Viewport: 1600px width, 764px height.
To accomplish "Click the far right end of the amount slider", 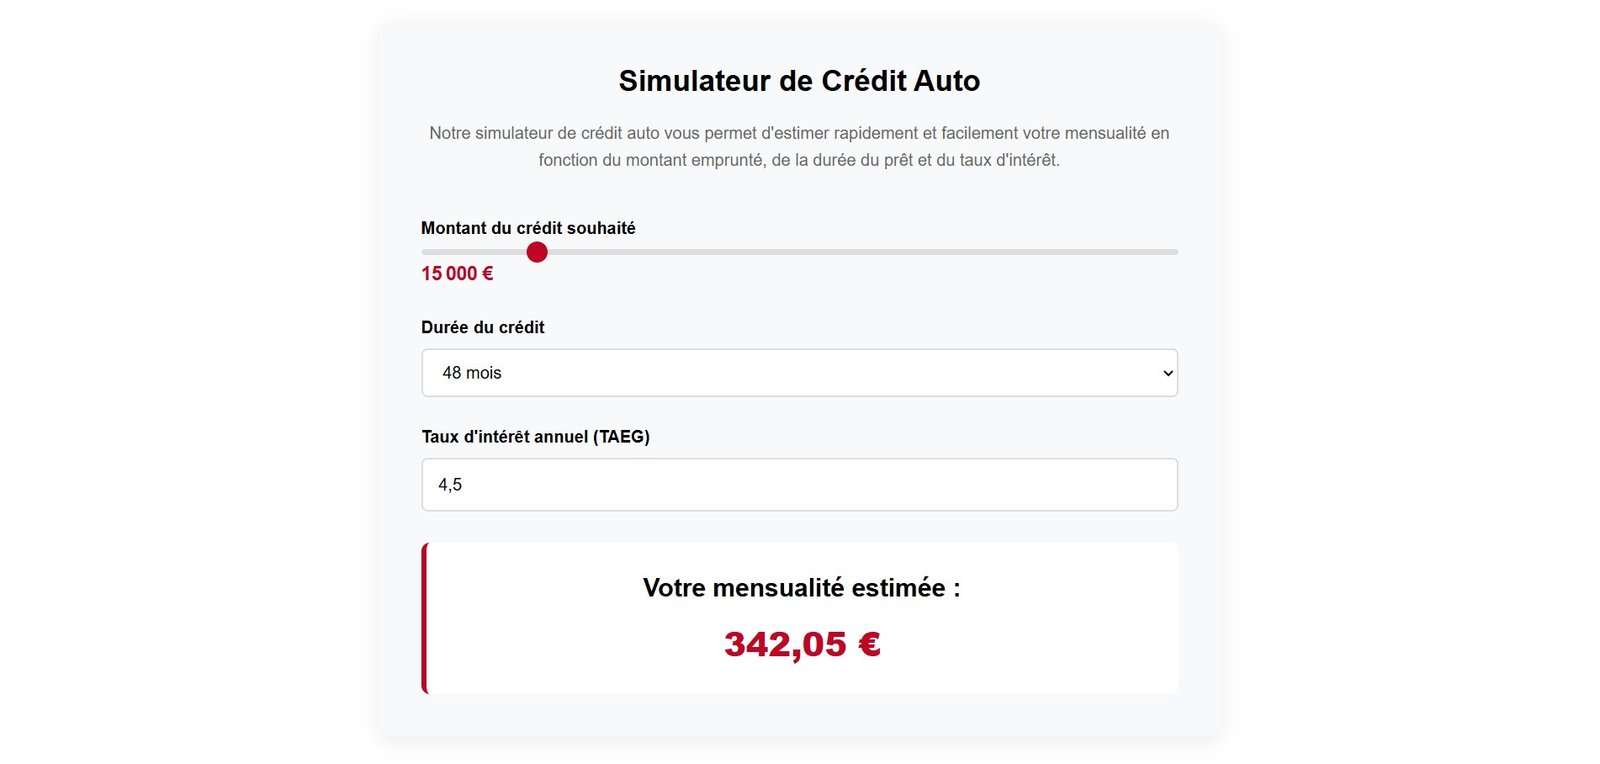I will coord(1175,252).
